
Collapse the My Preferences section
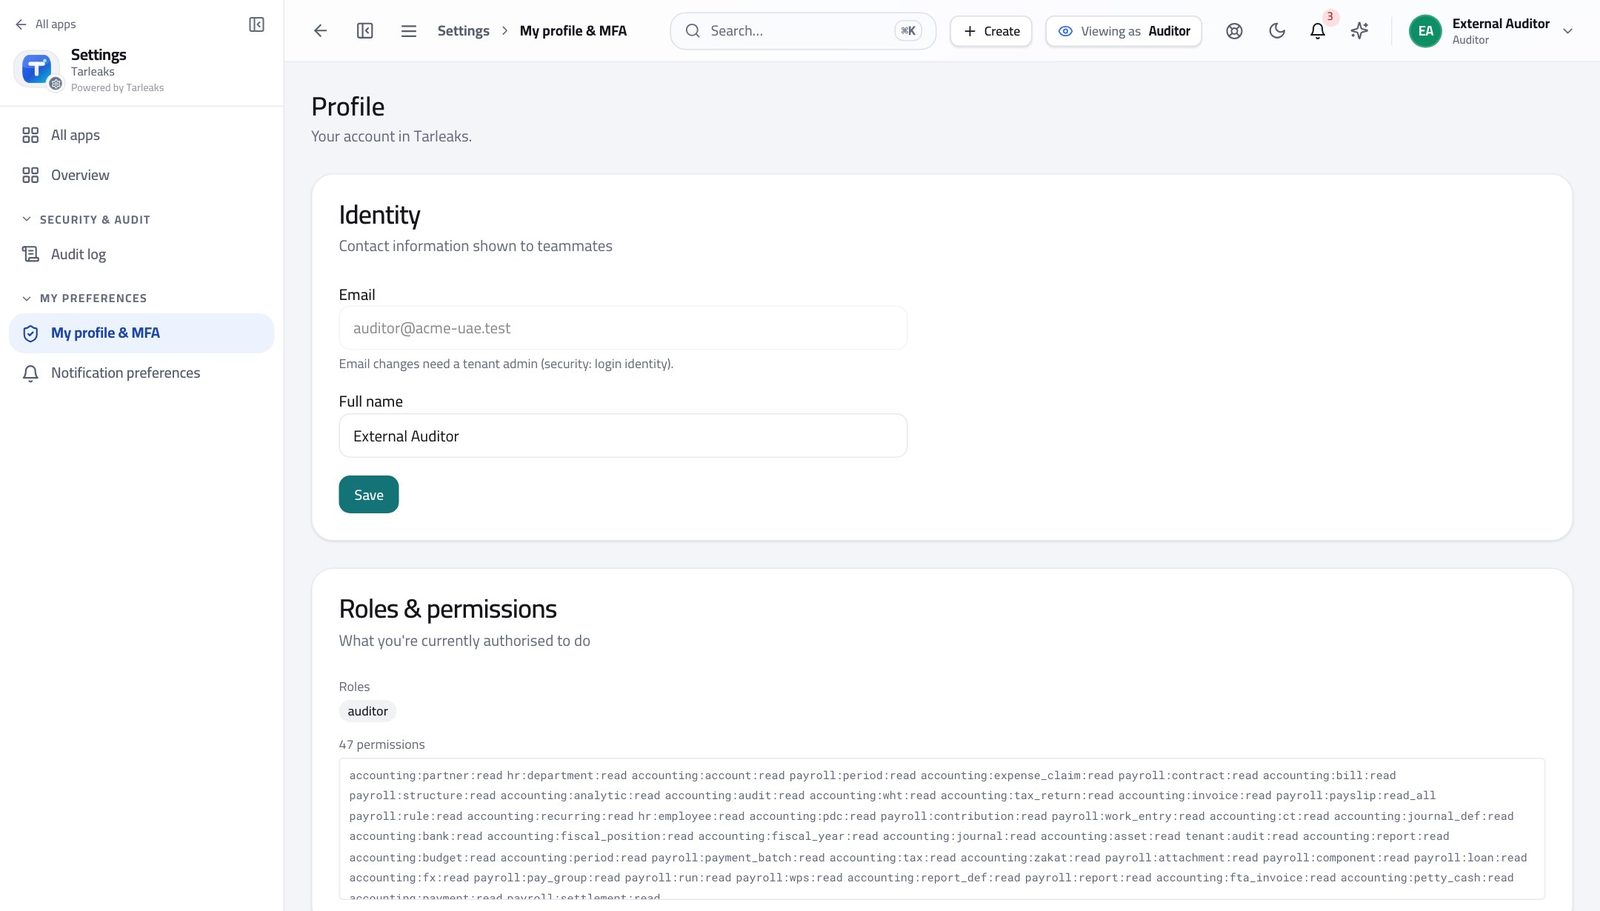click(x=84, y=298)
